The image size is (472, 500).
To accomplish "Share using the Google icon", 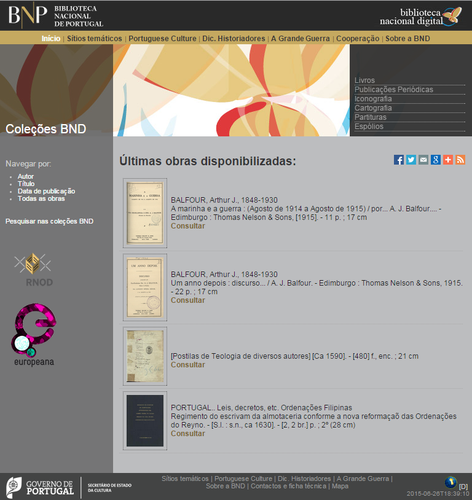I will (436, 160).
